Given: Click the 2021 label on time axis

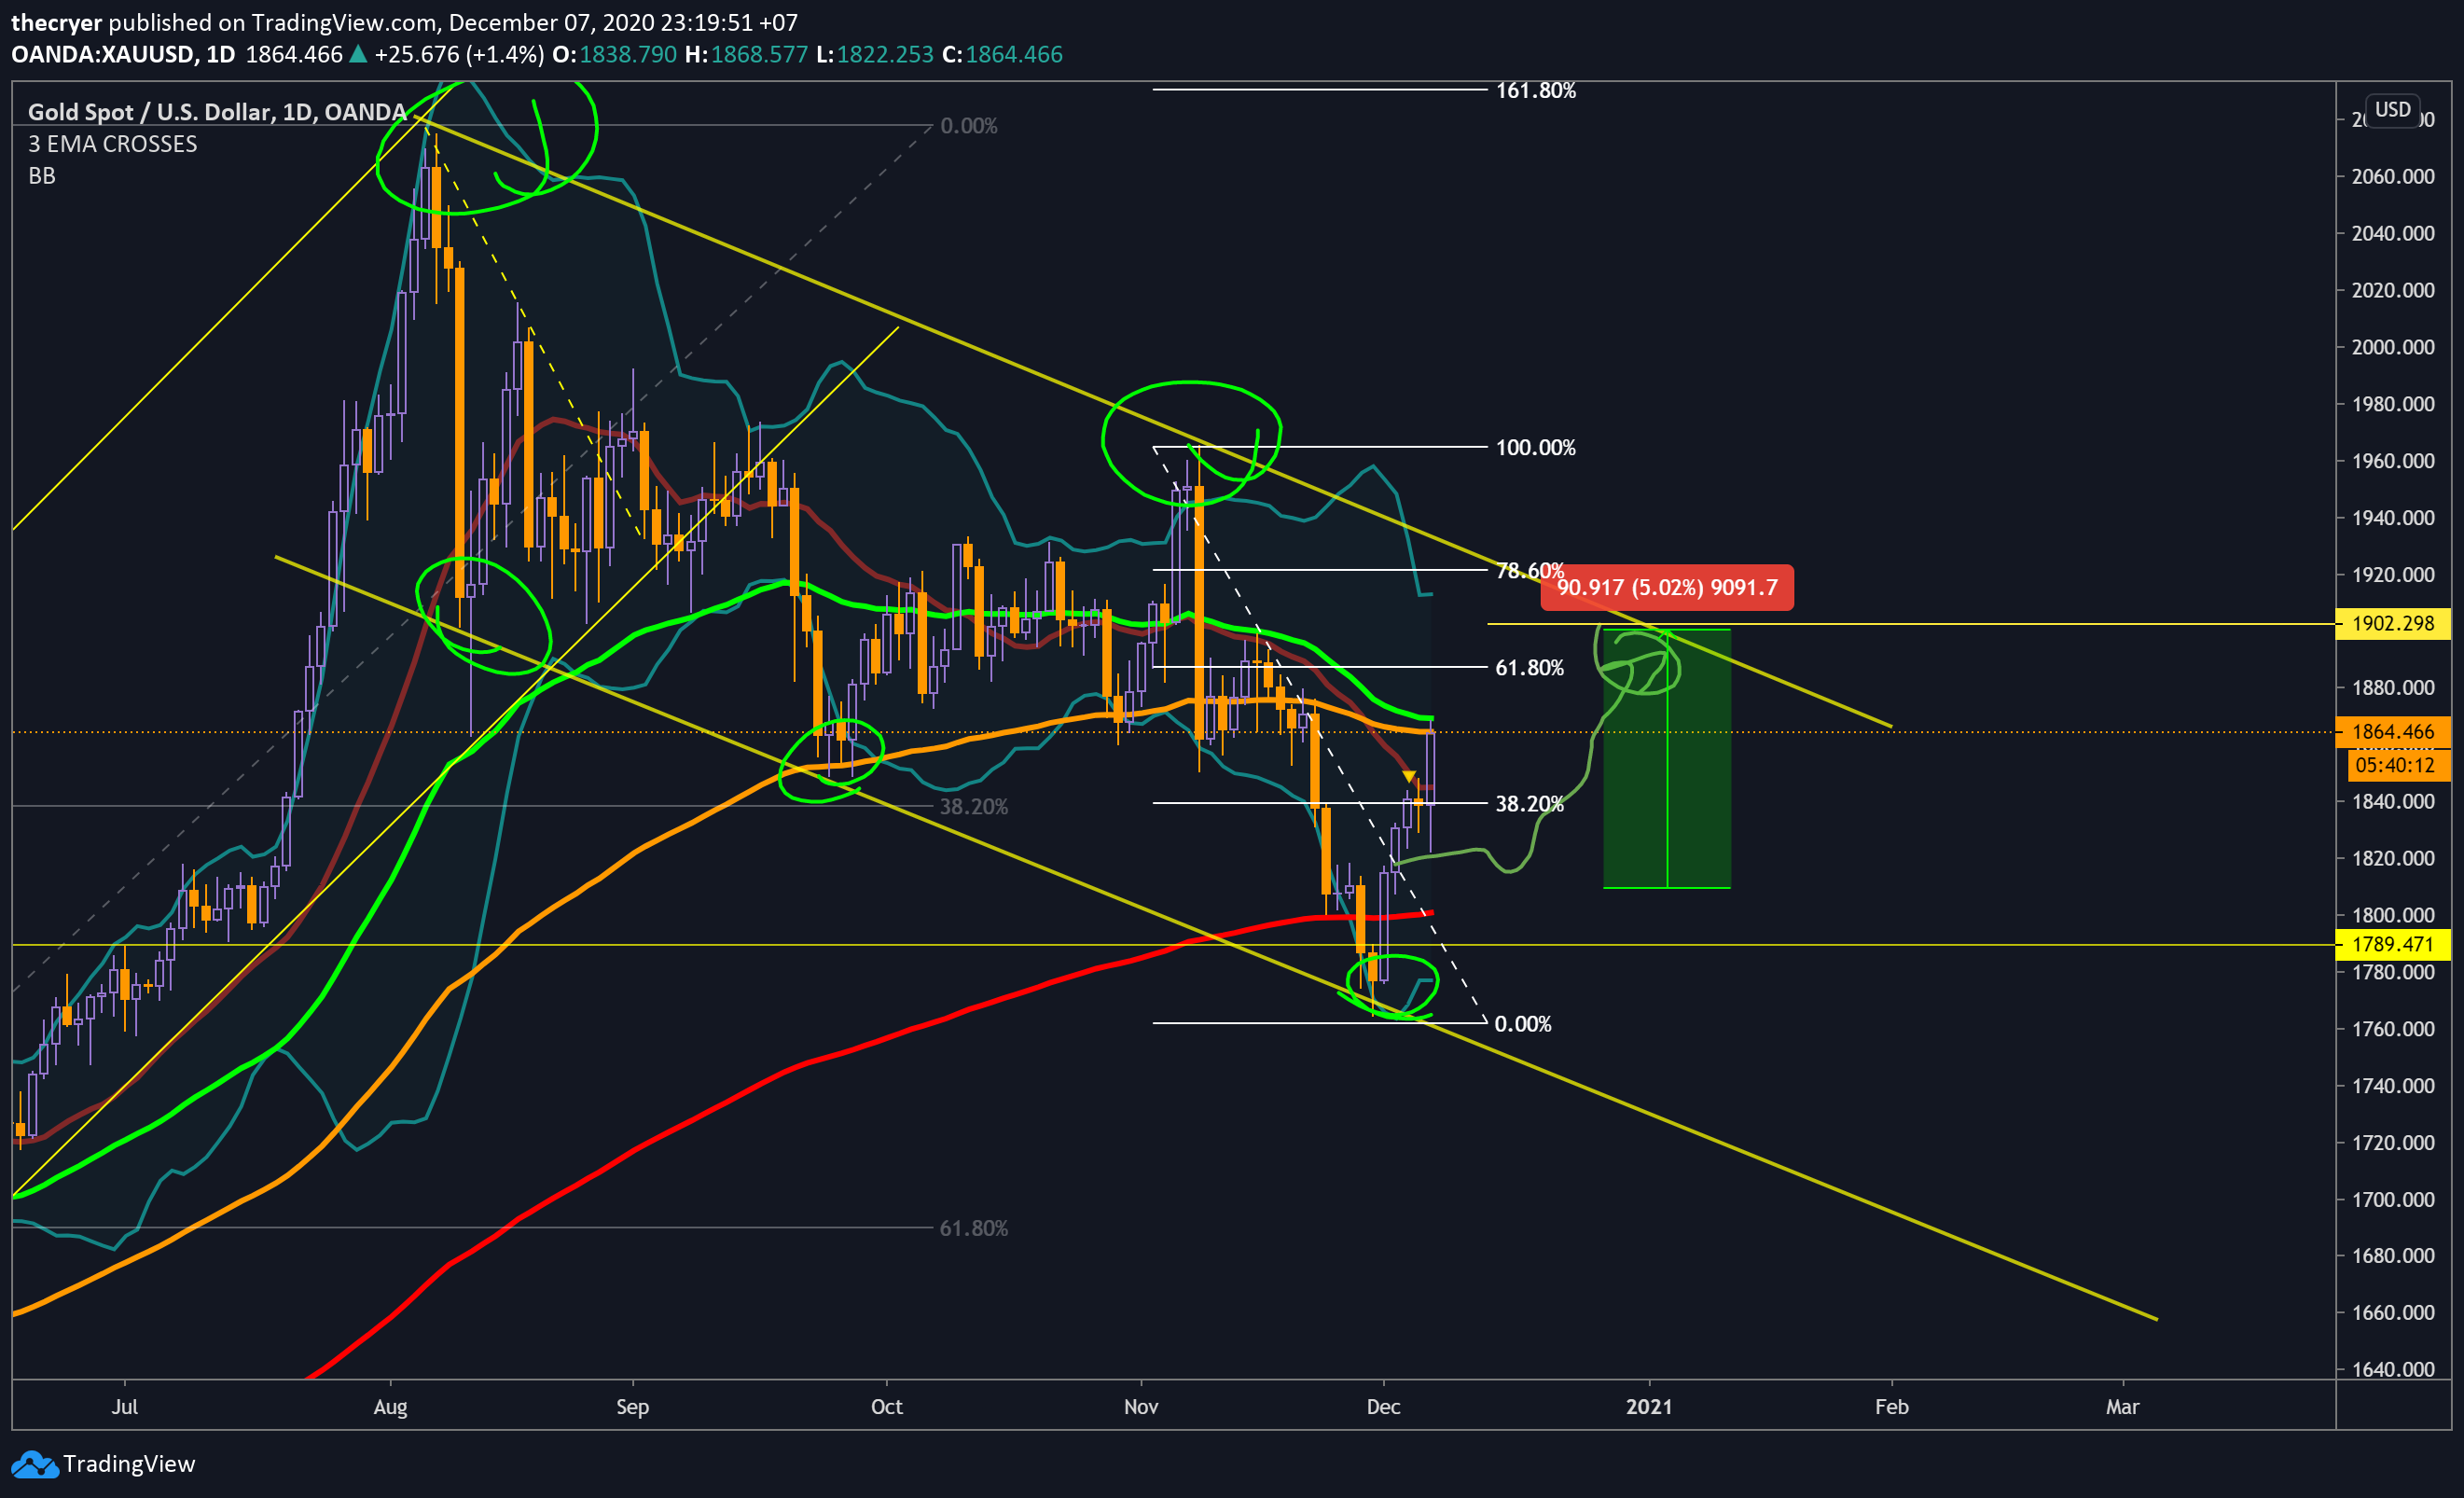Looking at the screenshot, I should click(x=1649, y=1406).
